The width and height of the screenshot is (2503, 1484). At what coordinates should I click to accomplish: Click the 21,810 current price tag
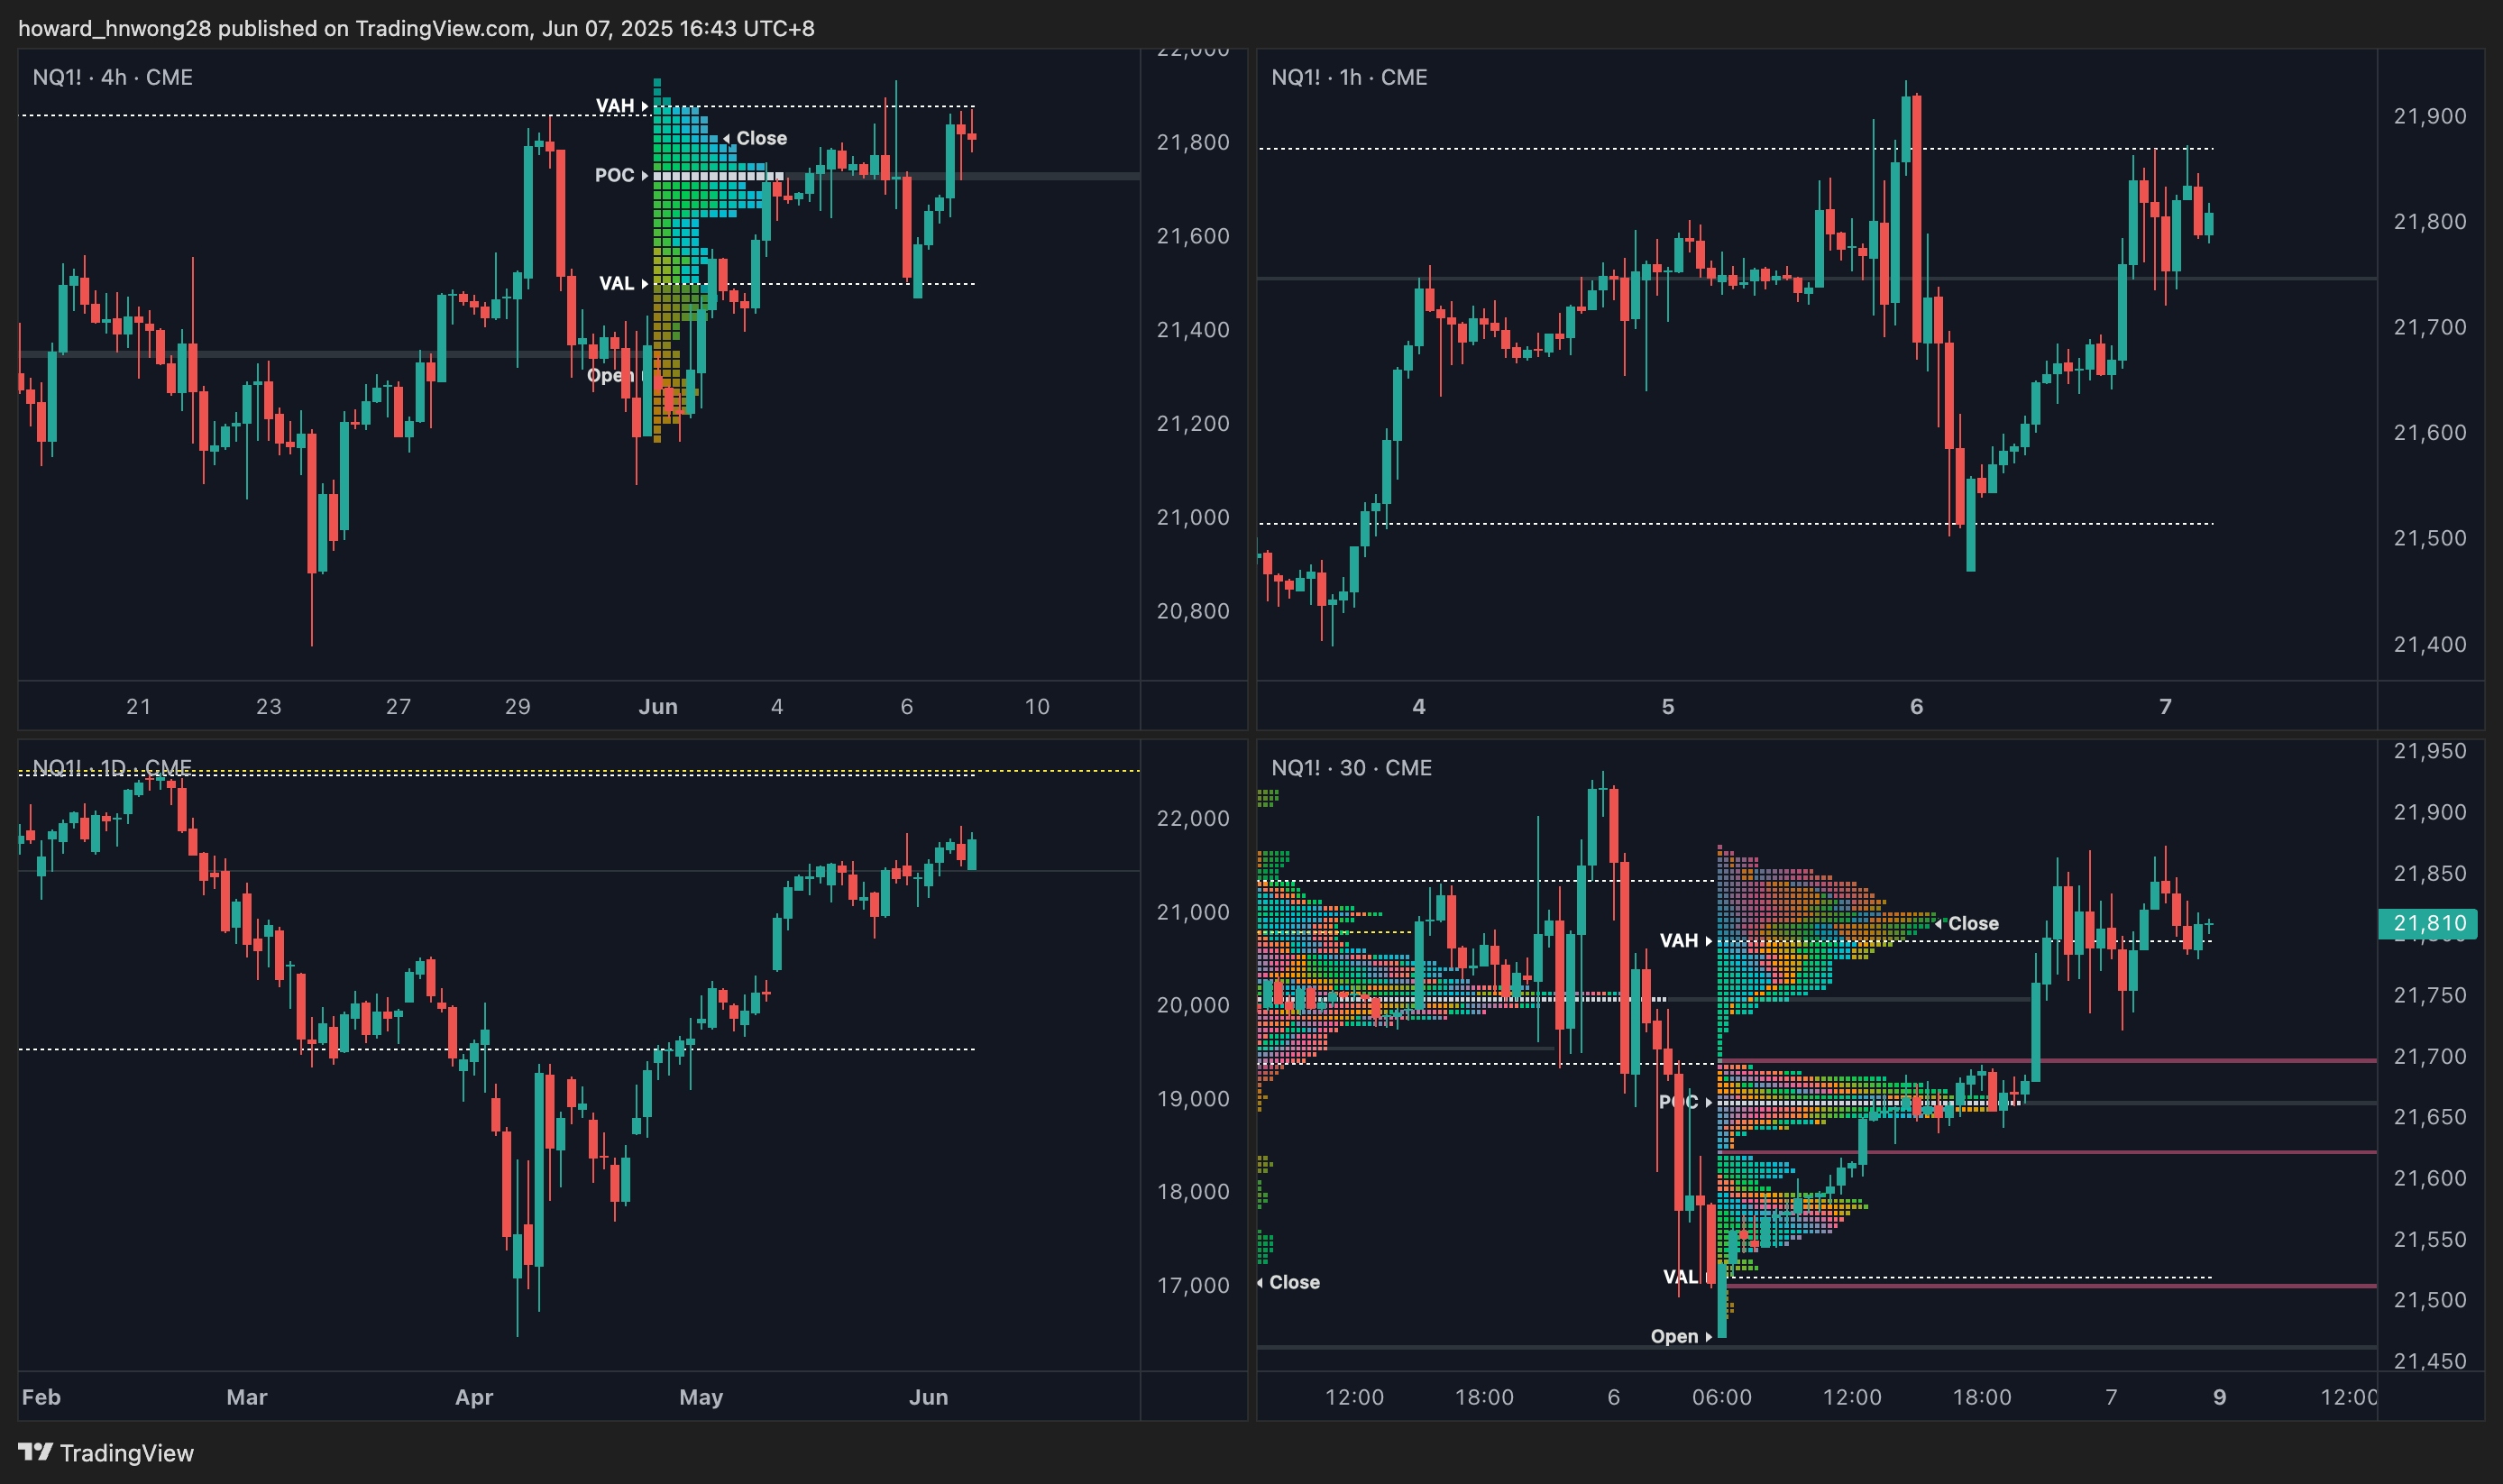(2428, 922)
